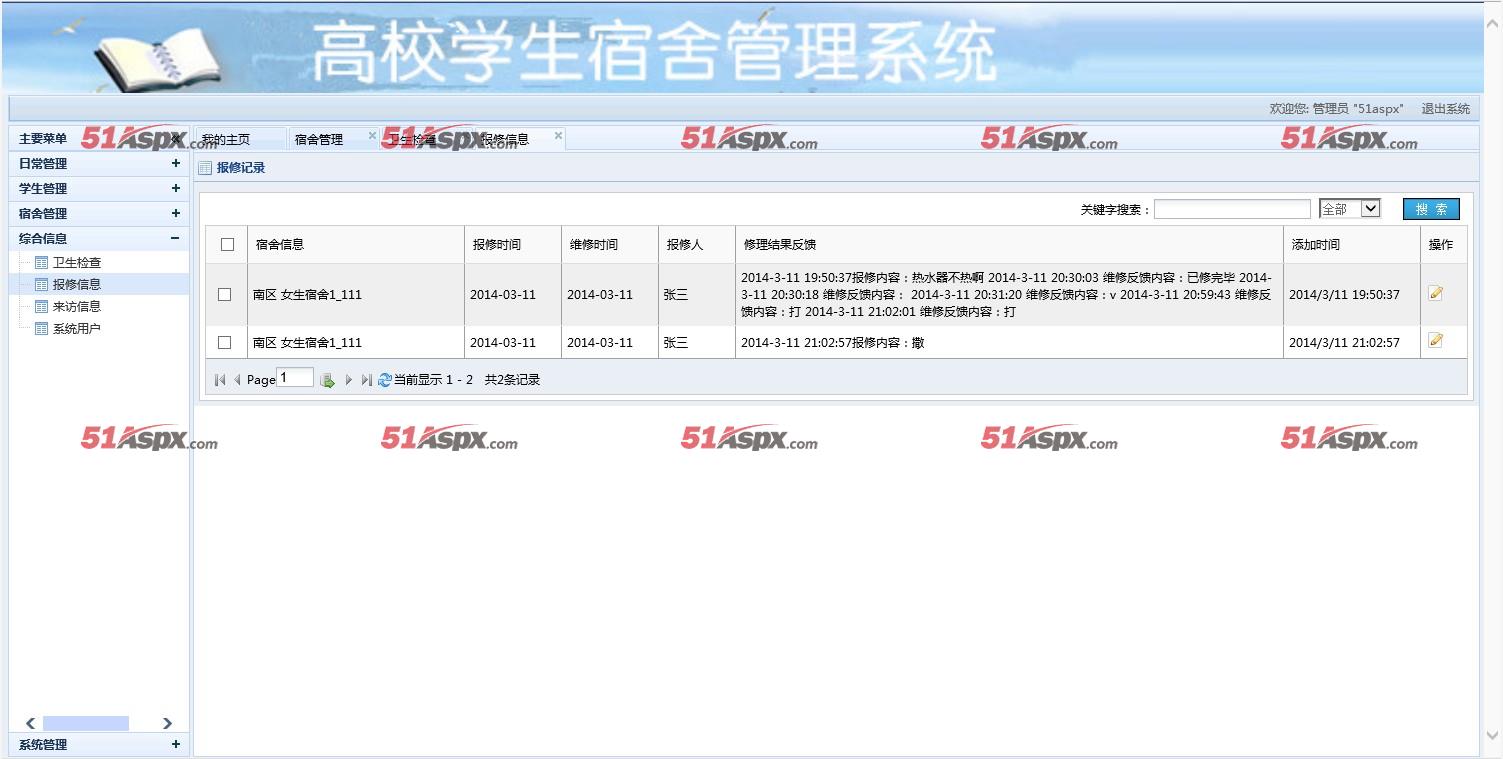
Task: Click the 添加时间 column header
Action: 1352,244
